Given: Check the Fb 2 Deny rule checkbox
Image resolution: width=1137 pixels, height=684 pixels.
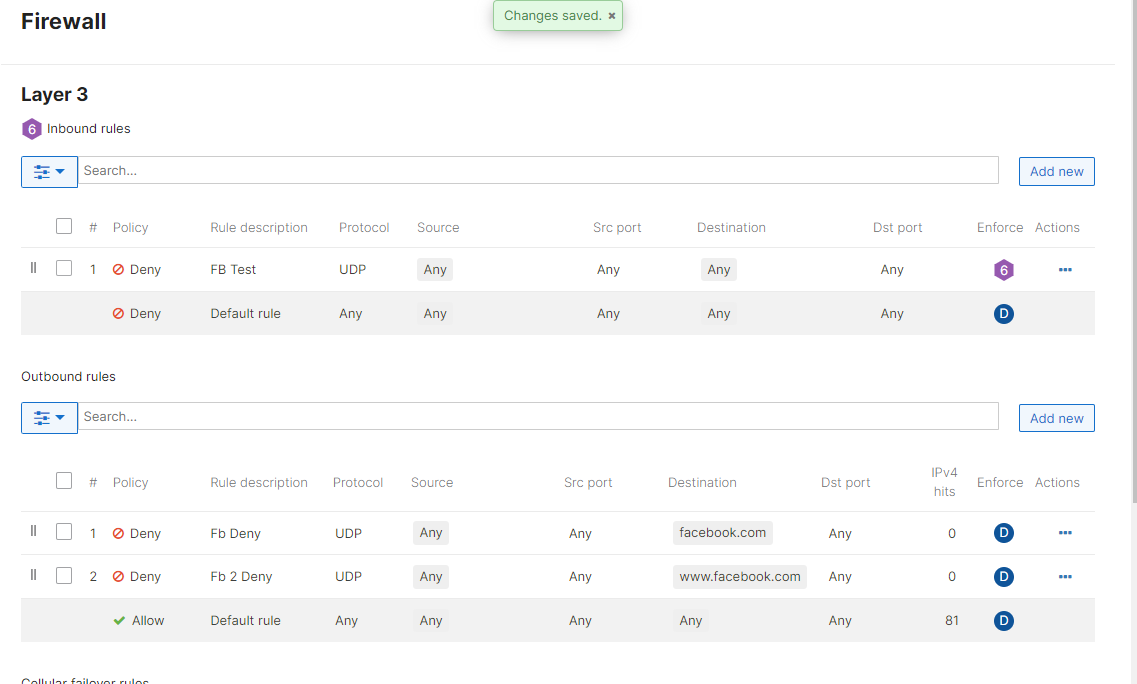Looking at the screenshot, I should tap(64, 575).
